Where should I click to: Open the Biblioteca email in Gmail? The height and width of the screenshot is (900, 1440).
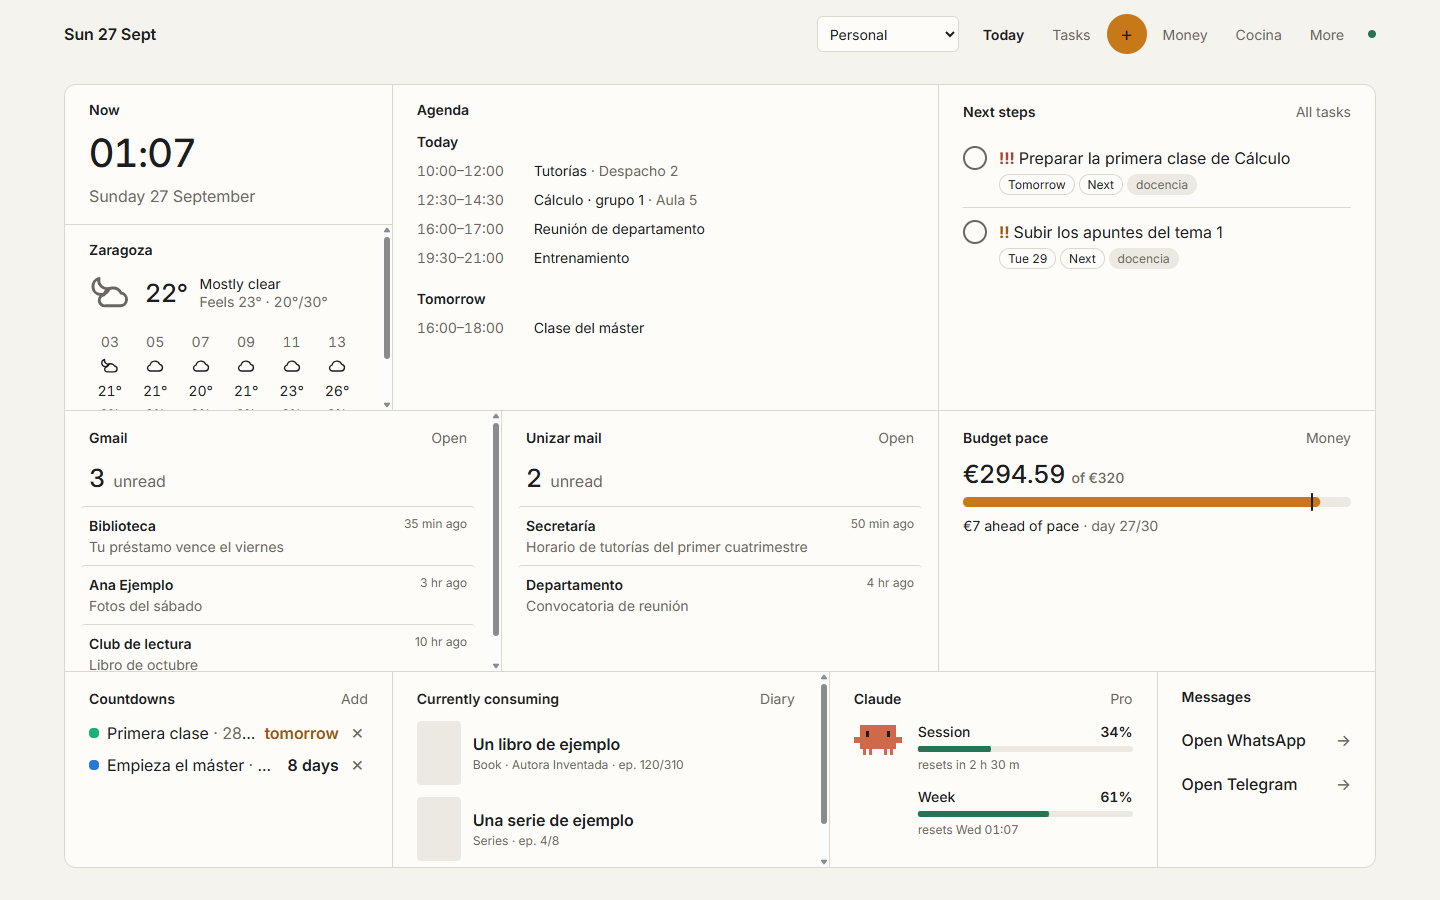(278, 536)
